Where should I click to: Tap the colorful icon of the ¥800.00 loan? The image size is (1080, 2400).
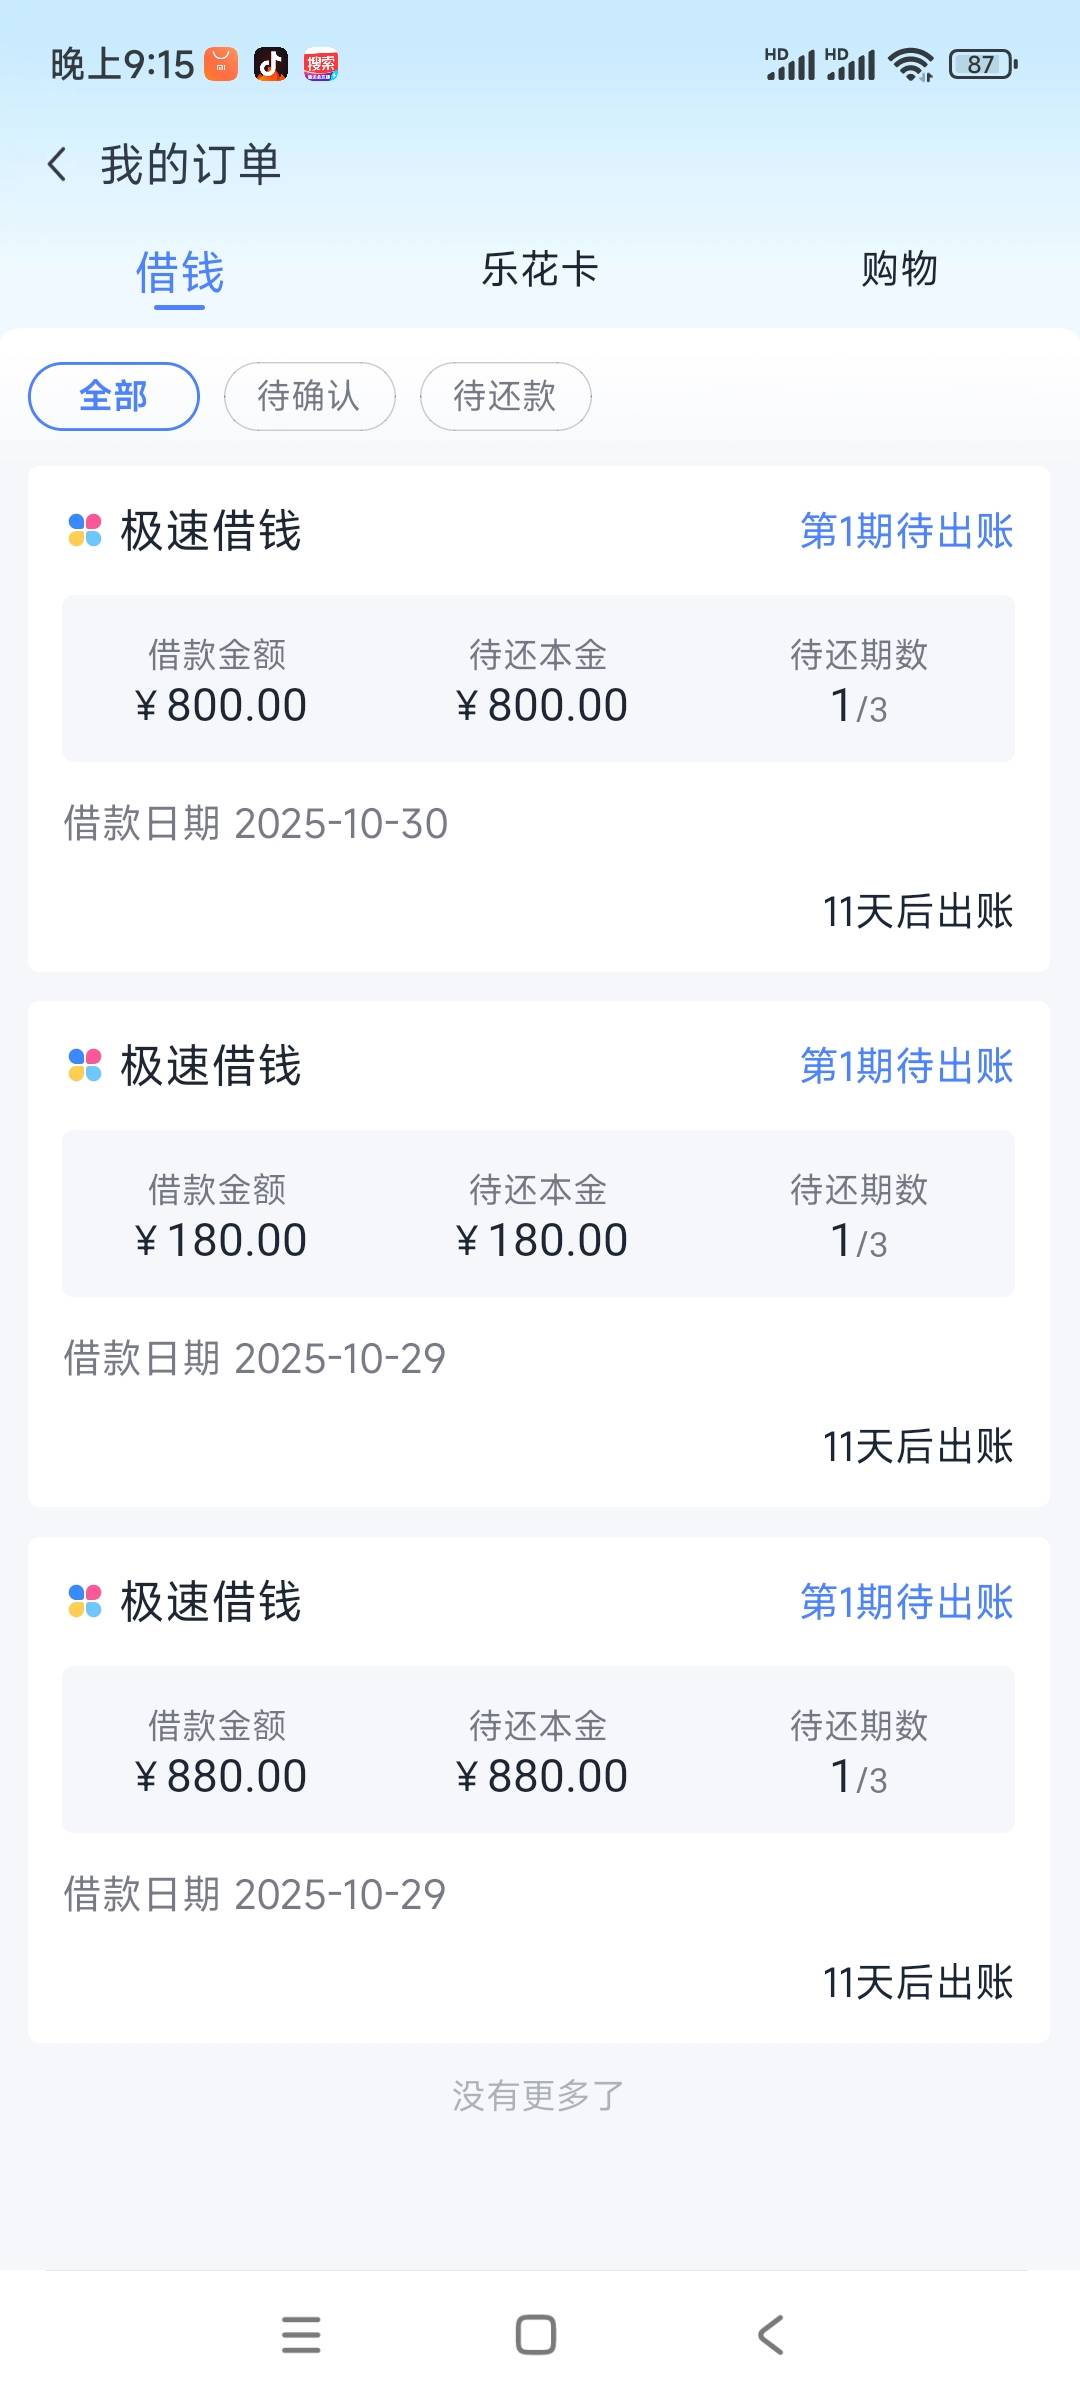coord(85,530)
